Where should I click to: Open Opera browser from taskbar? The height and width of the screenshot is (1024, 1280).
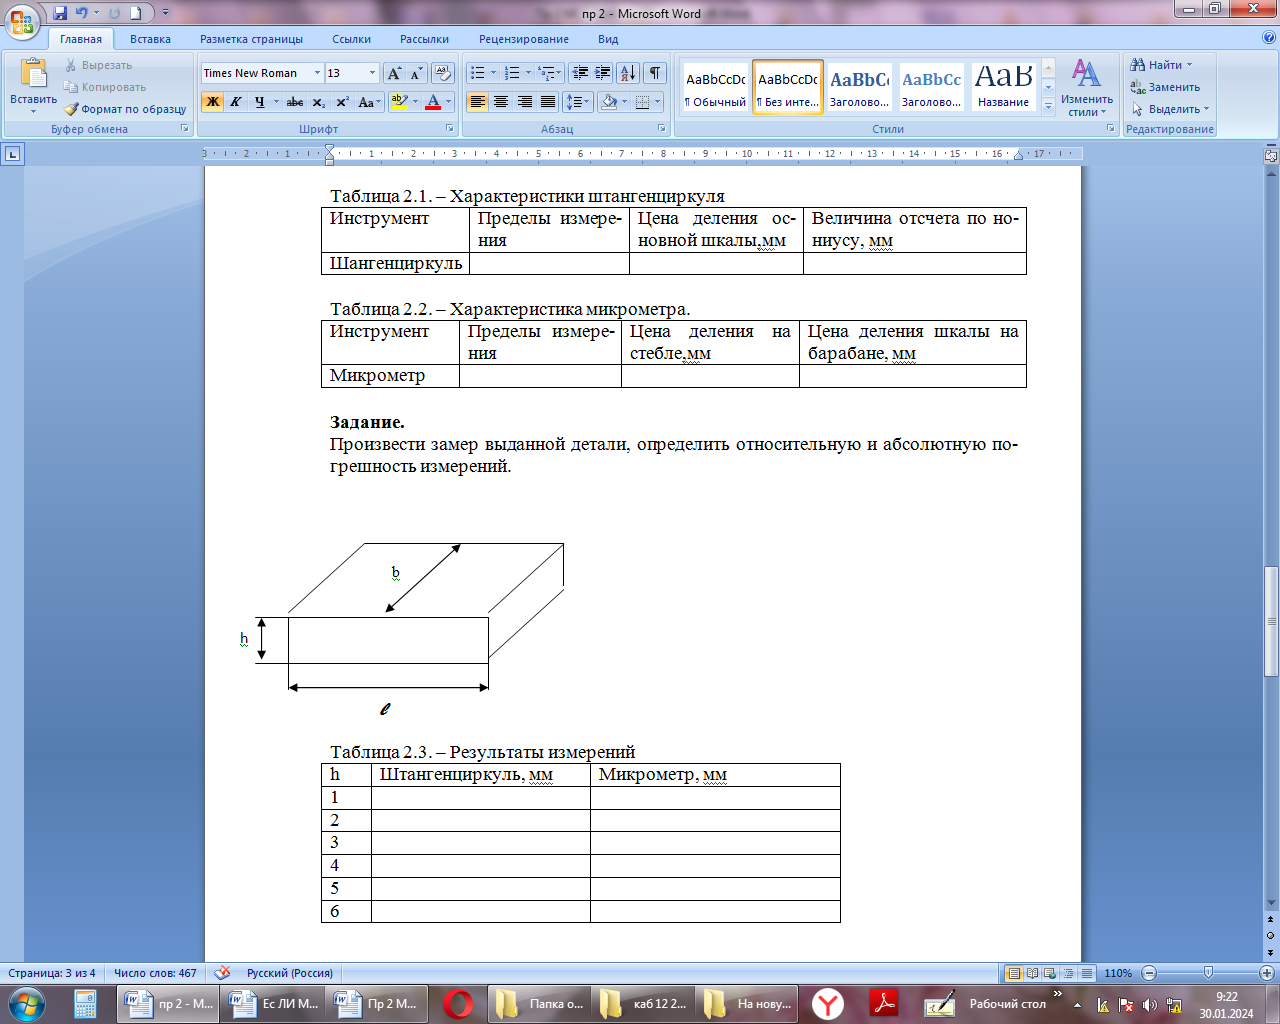[459, 1004]
